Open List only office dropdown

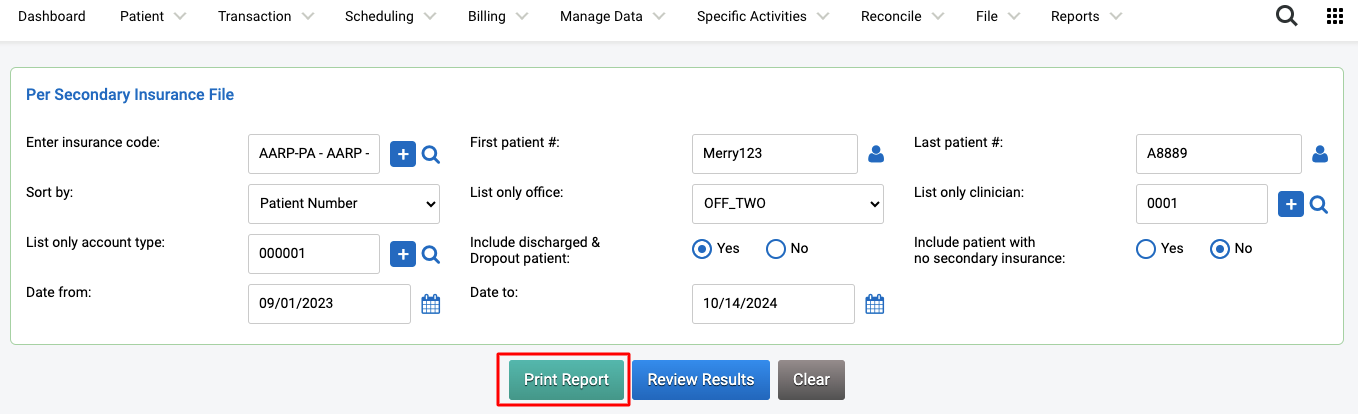click(x=788, y=203)
